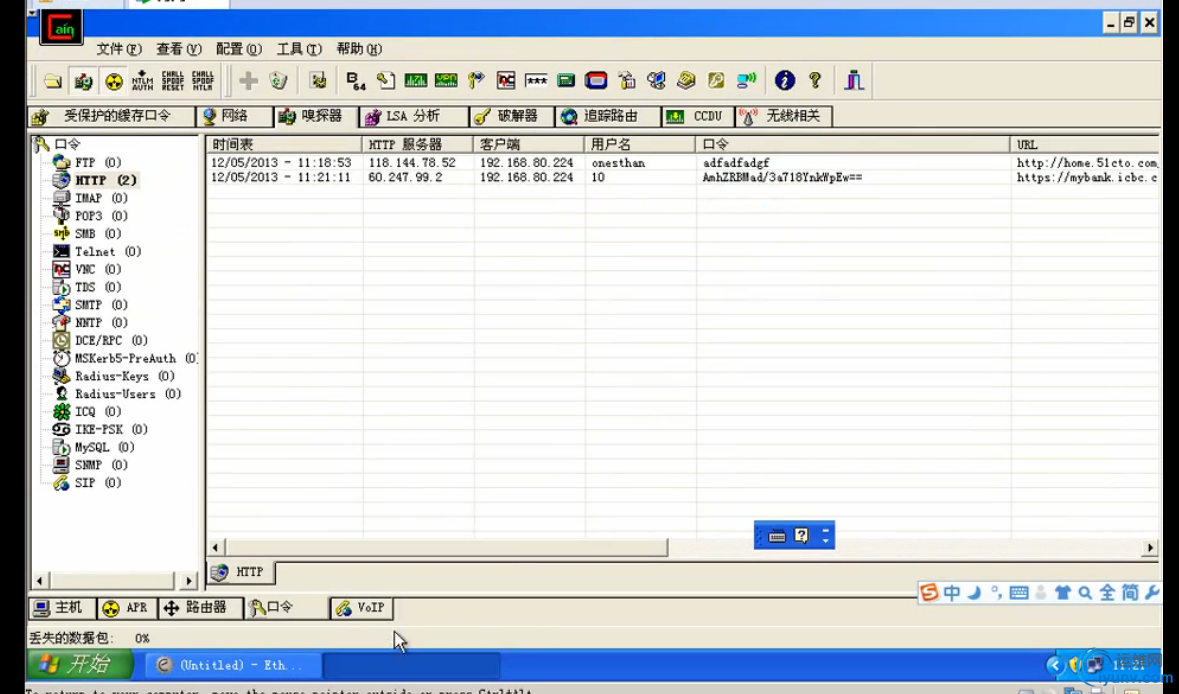Click the blue info About icon
Screen dimensions: 1179x694
tap(785, 80)
